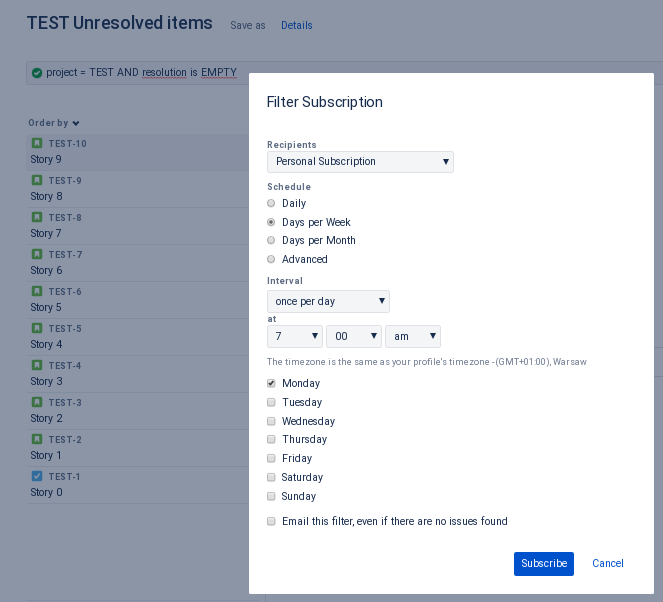Image resolution: width=663 pixels, height=602 pixels.
Task: Choose the Days per Month schedule option
Action: point(271,240)
